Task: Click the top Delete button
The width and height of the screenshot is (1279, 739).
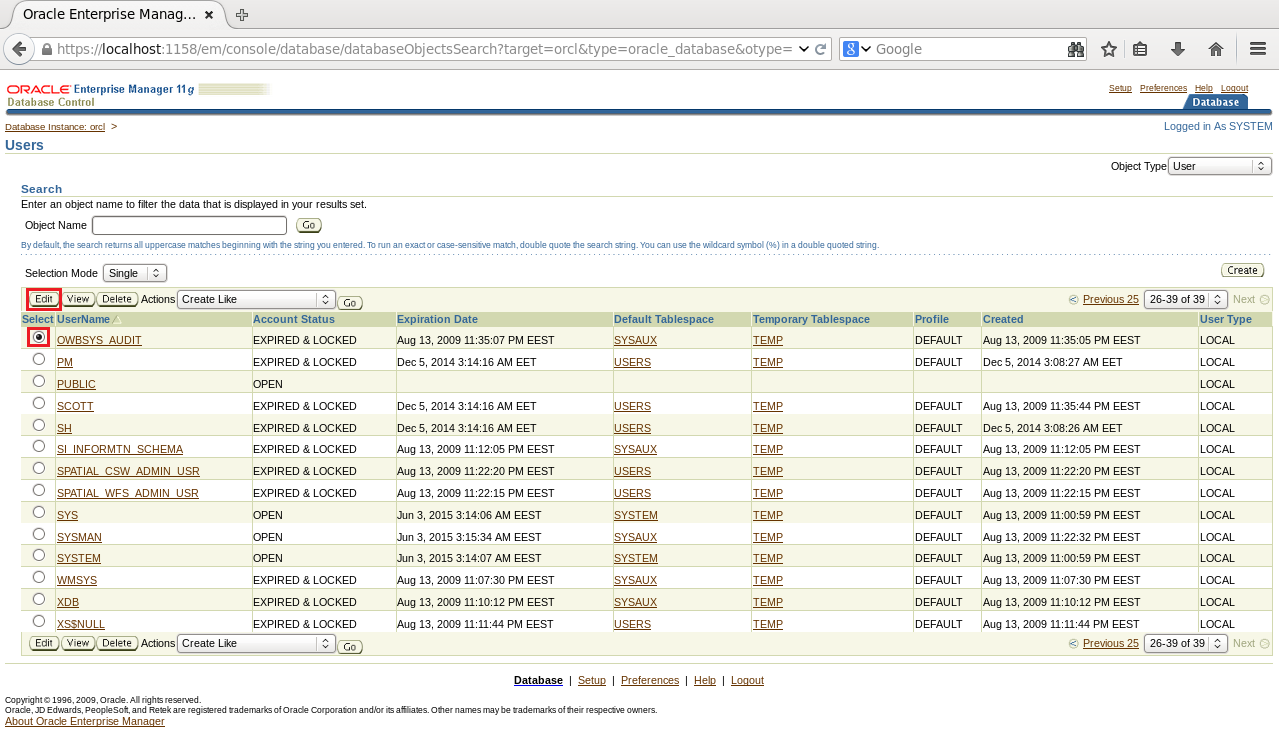Action: 117,299
